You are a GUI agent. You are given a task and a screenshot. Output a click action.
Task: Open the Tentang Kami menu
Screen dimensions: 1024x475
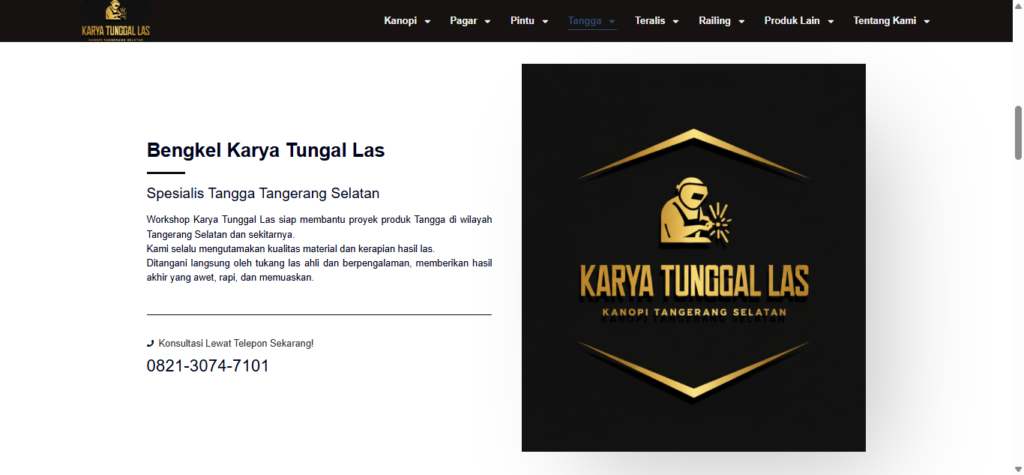point(884,21)
